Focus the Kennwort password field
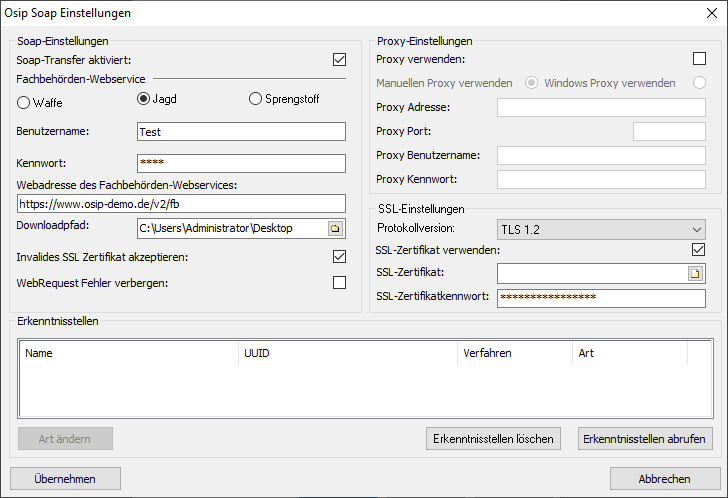Screen dimensions: 728x498 pos(240,163)
